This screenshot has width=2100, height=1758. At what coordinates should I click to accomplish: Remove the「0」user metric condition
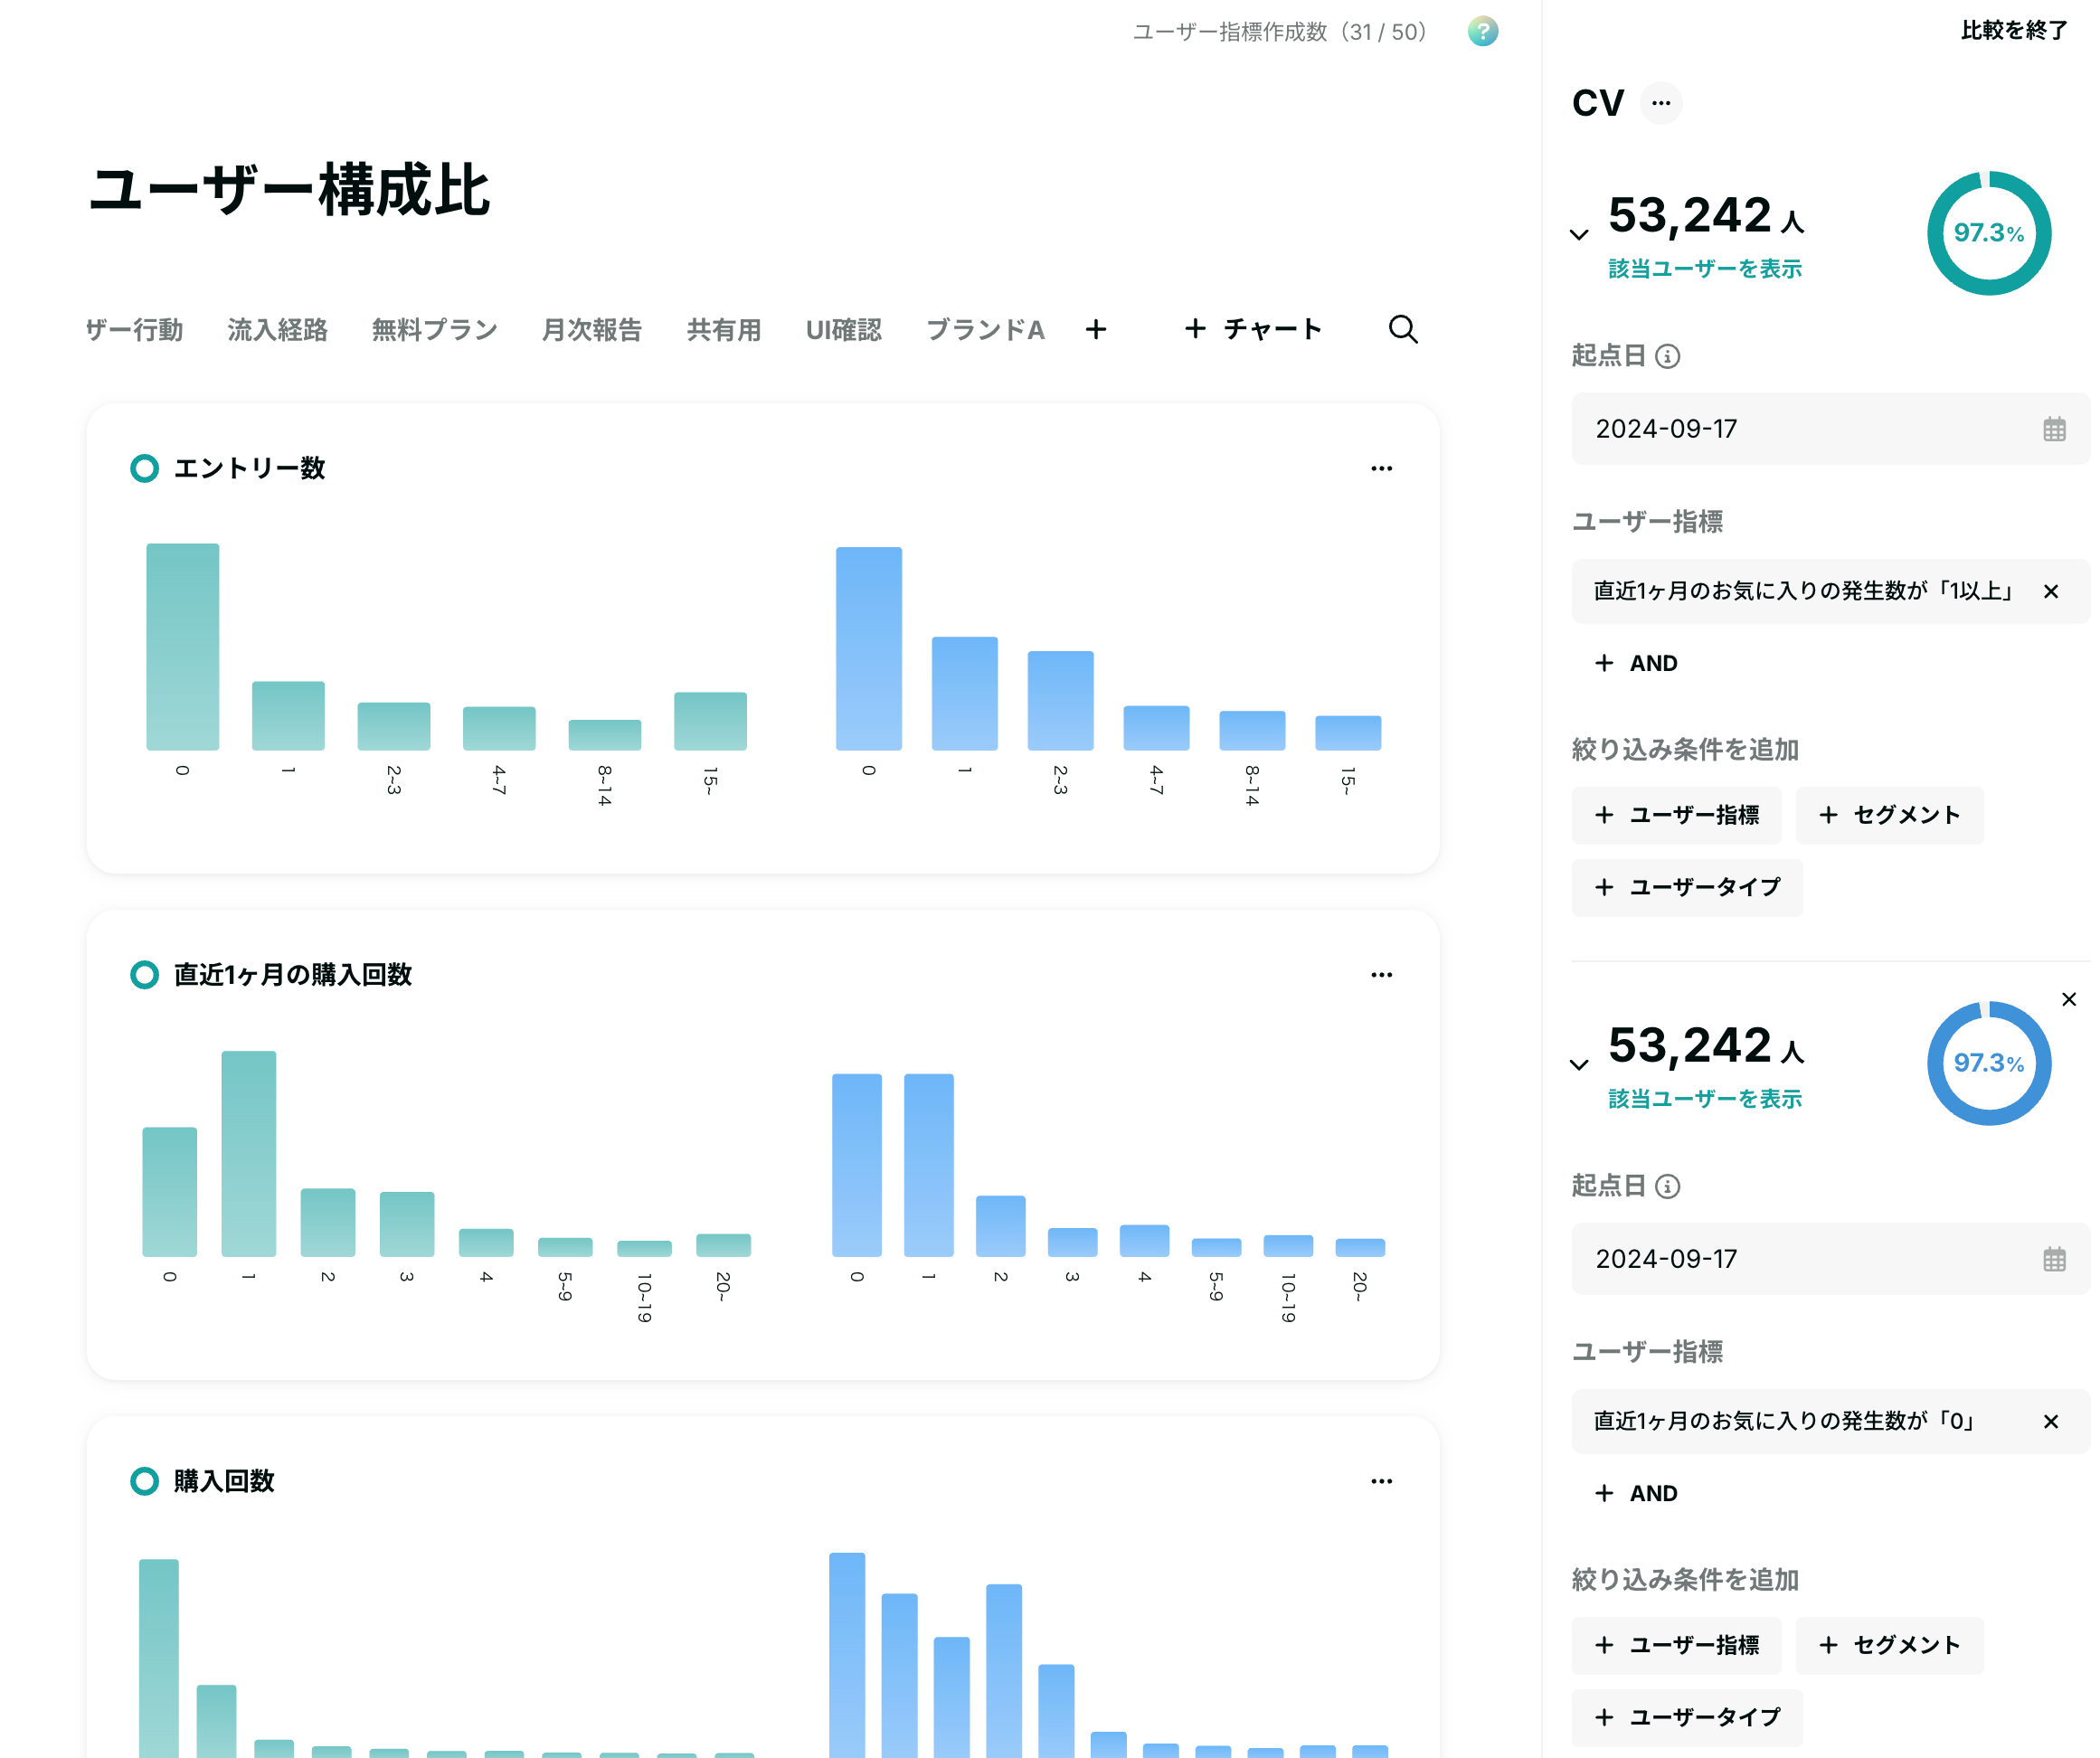(x=2050, y=1421)
